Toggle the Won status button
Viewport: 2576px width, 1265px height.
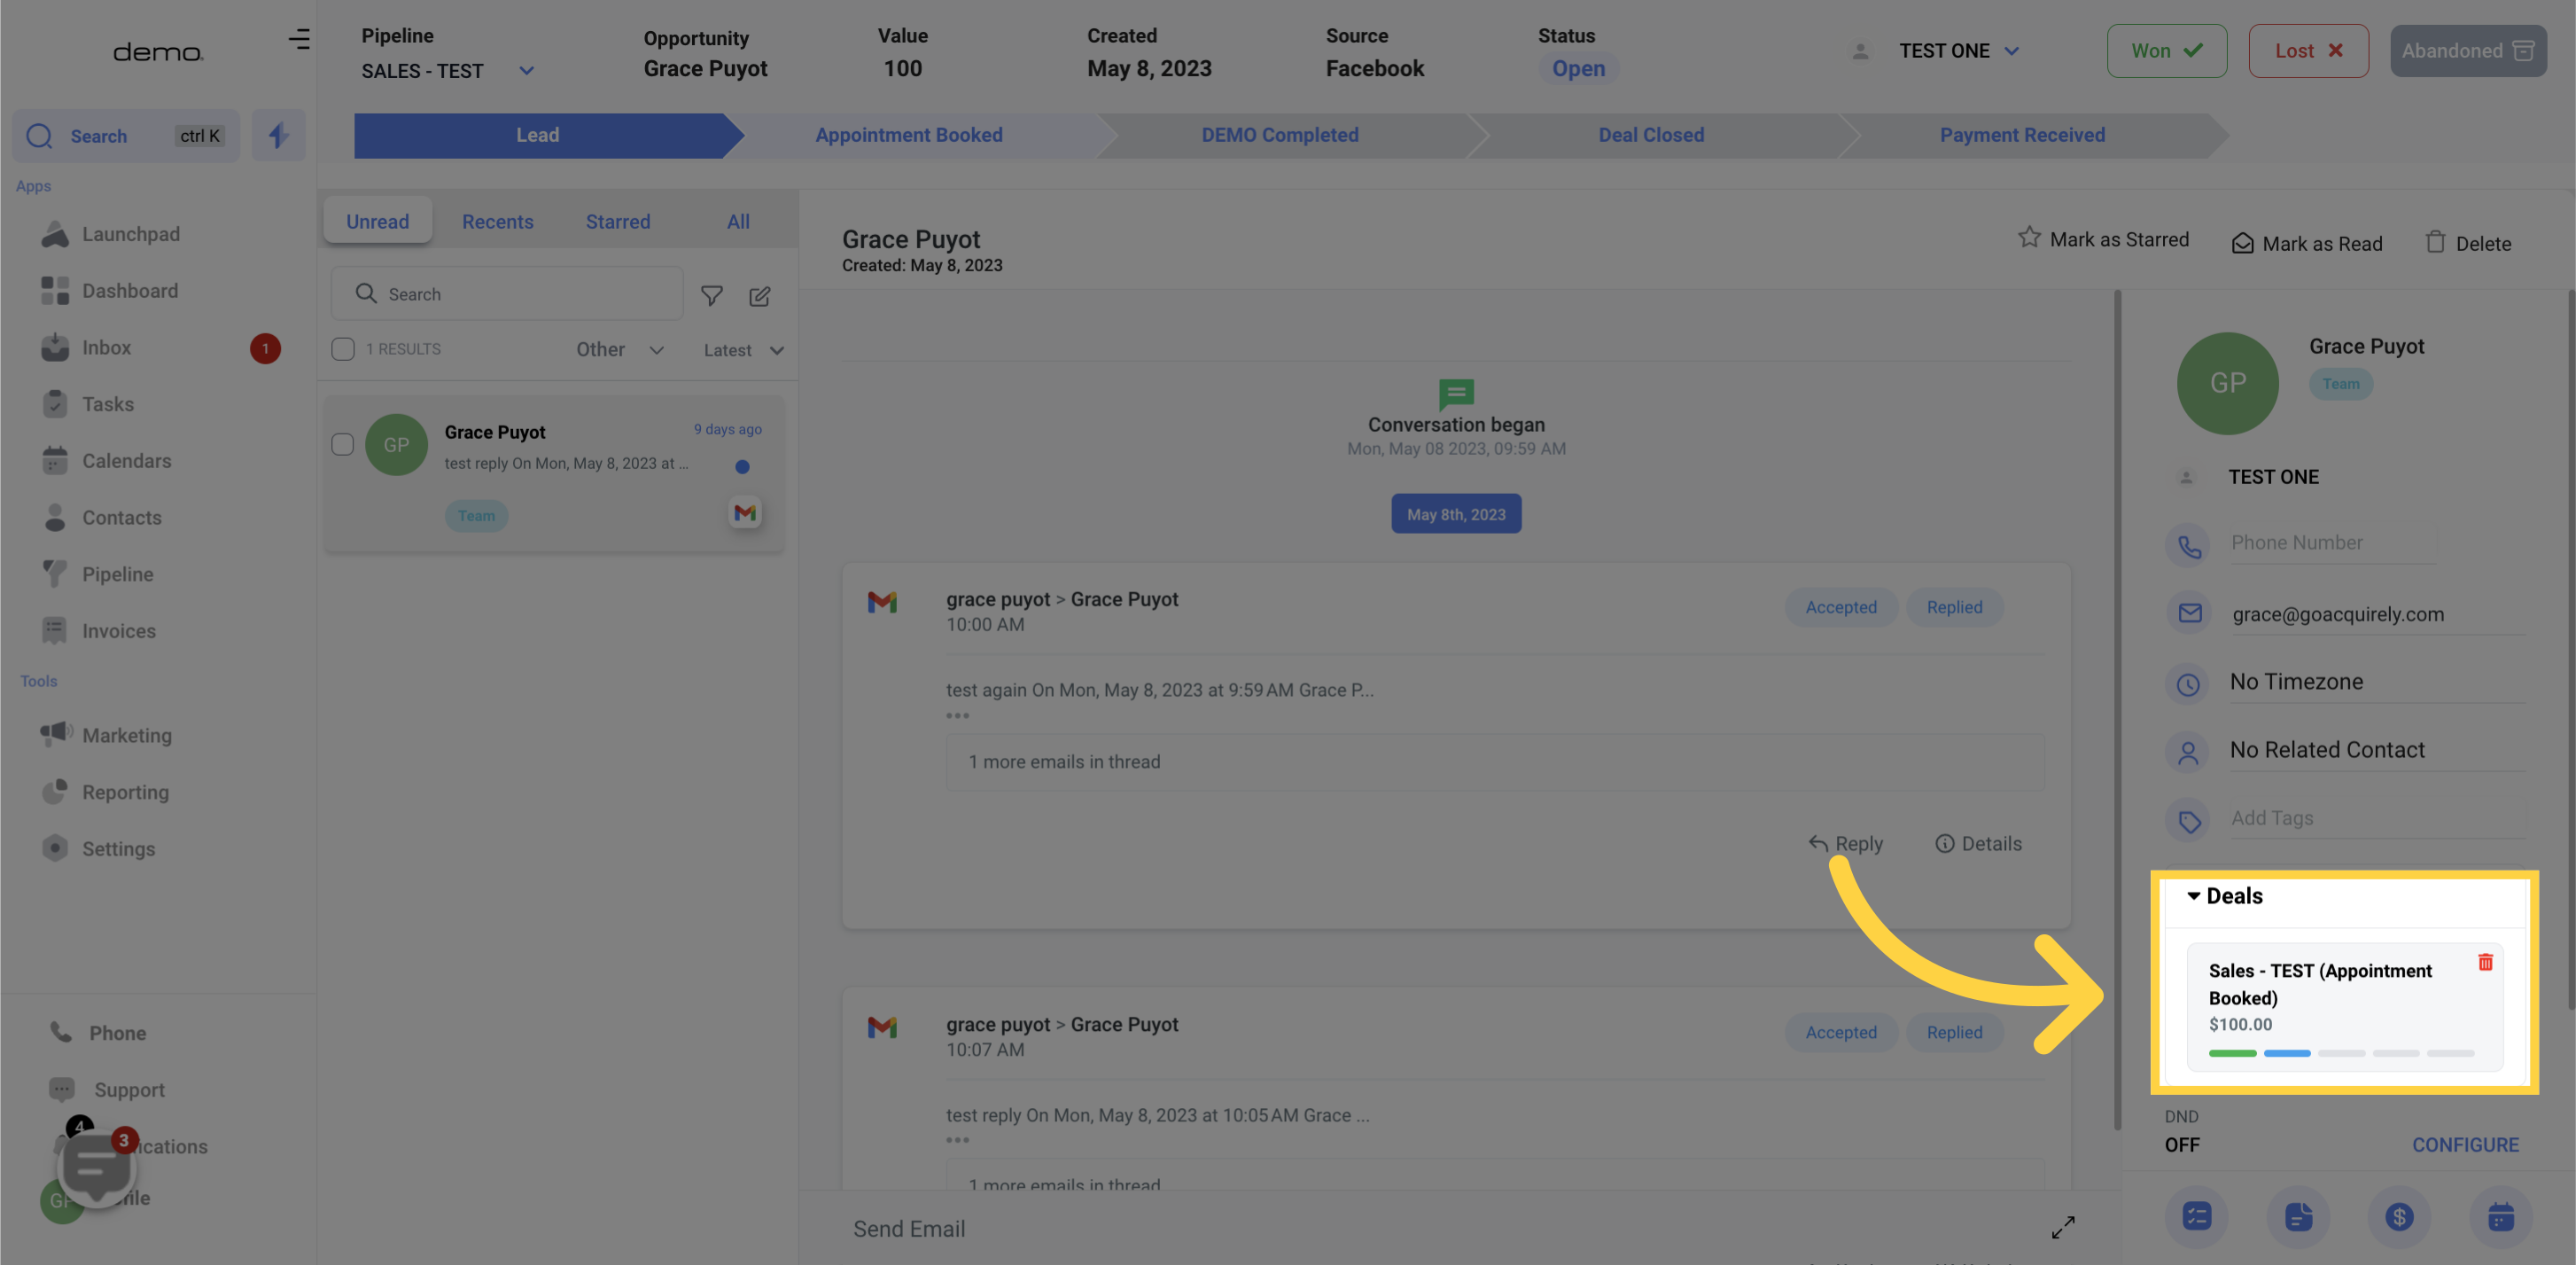click(2164, 50)
